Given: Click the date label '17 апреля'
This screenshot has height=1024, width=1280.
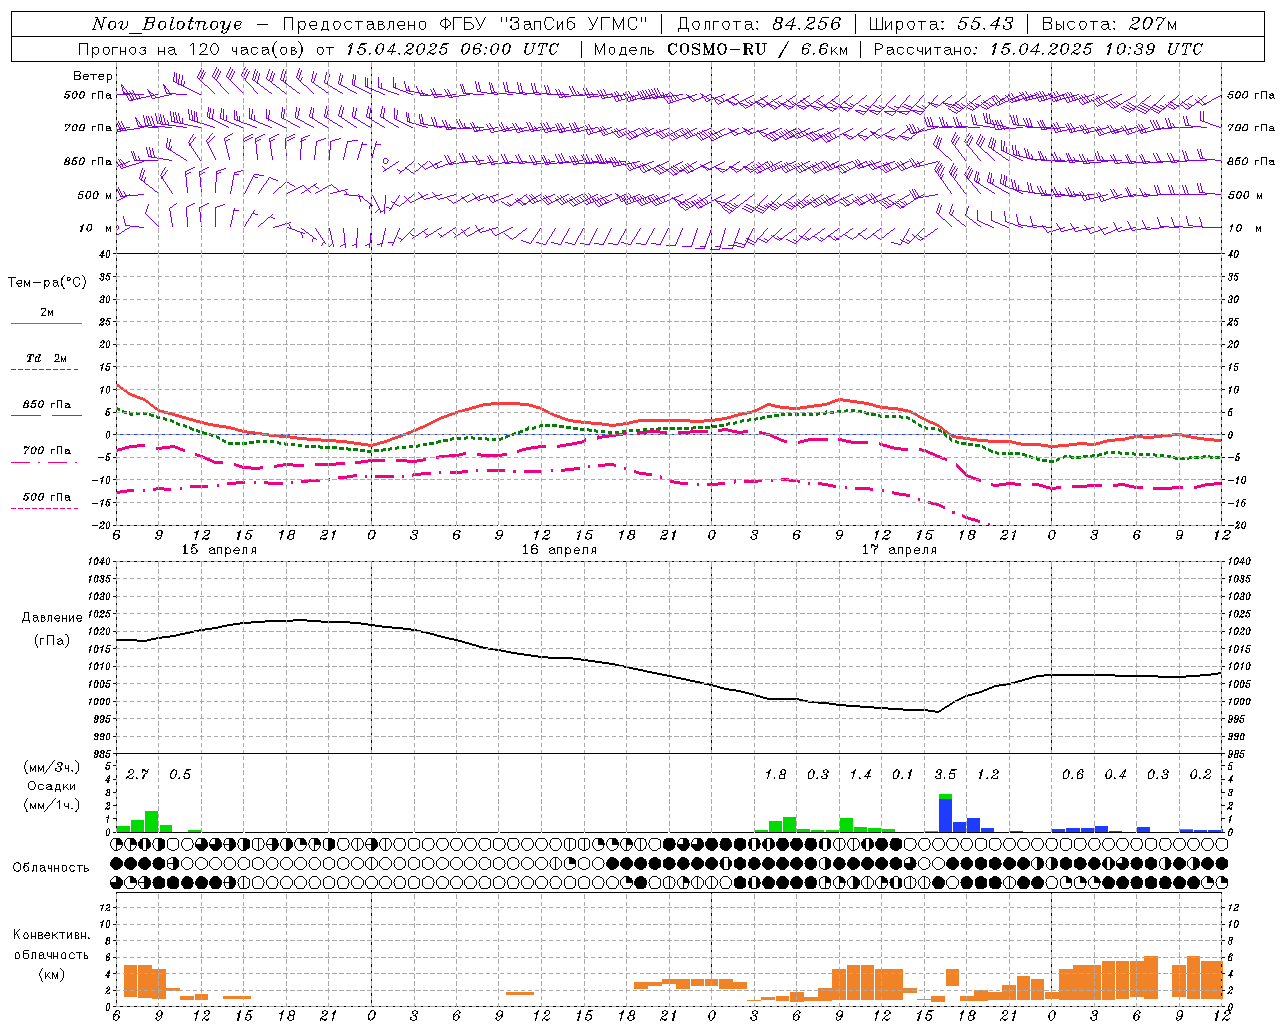Looking at the screenshot, I should point(899,550).
